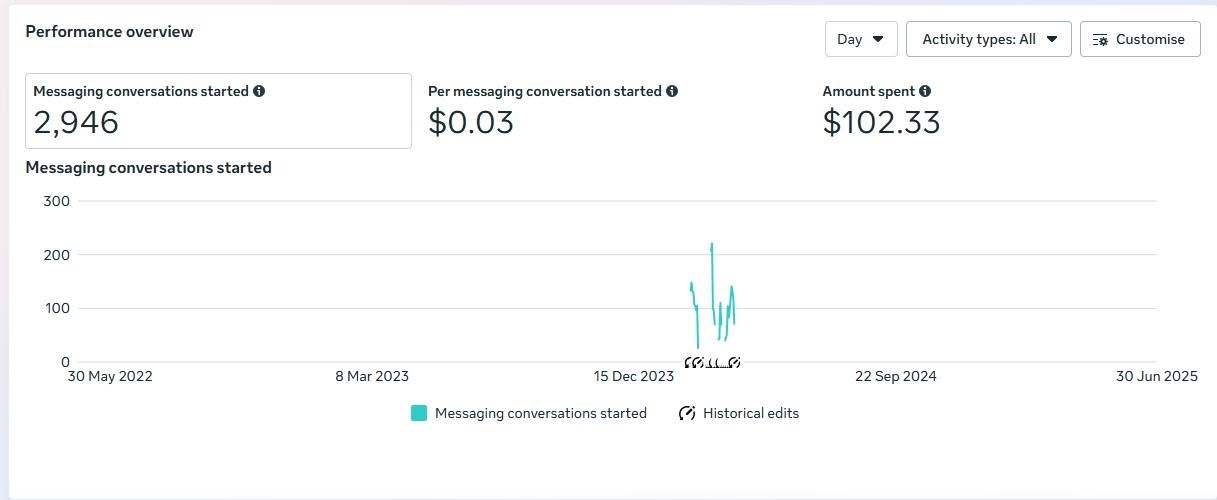This screenshot has width=1217, height=500.
Task: Click the 30 Jun 2025 axis date
Action: (x=1157, y=377)
